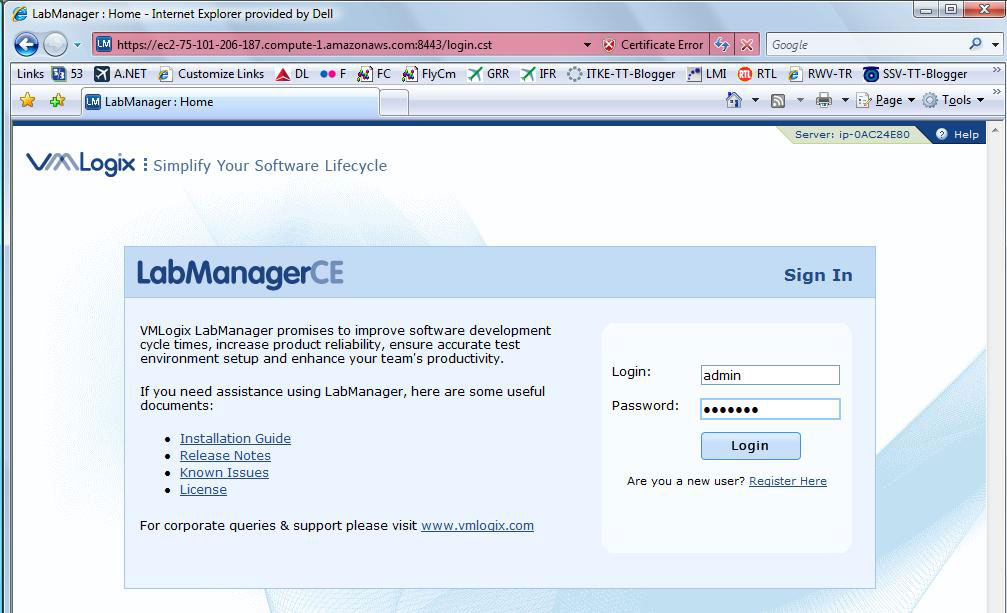Screen dimensions: 1007x613
Task: Open the GRR favorite link
Action: (488, 74)
